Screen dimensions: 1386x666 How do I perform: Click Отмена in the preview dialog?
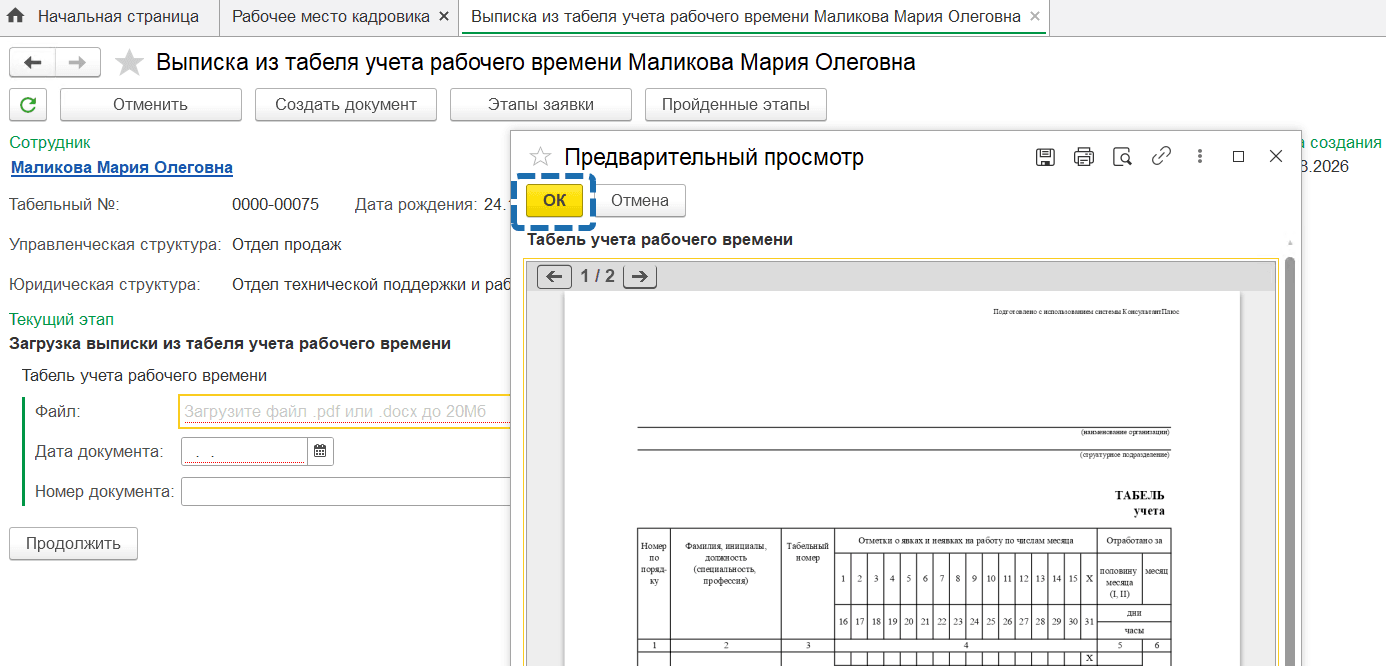(x=640, y=200)
